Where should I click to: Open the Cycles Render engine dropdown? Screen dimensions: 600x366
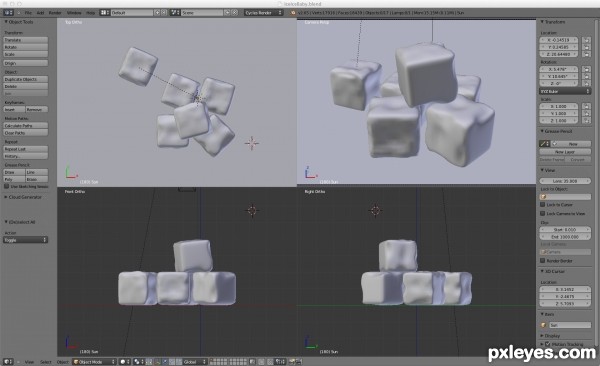264,13
